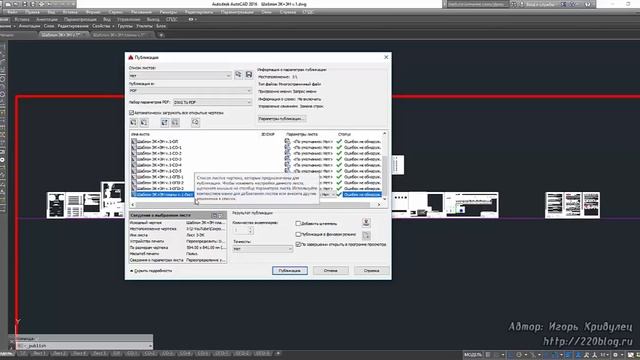Click first icon in sheet details header
The image size is (640, 360).
pyautogui.click(x=214, y=215)
